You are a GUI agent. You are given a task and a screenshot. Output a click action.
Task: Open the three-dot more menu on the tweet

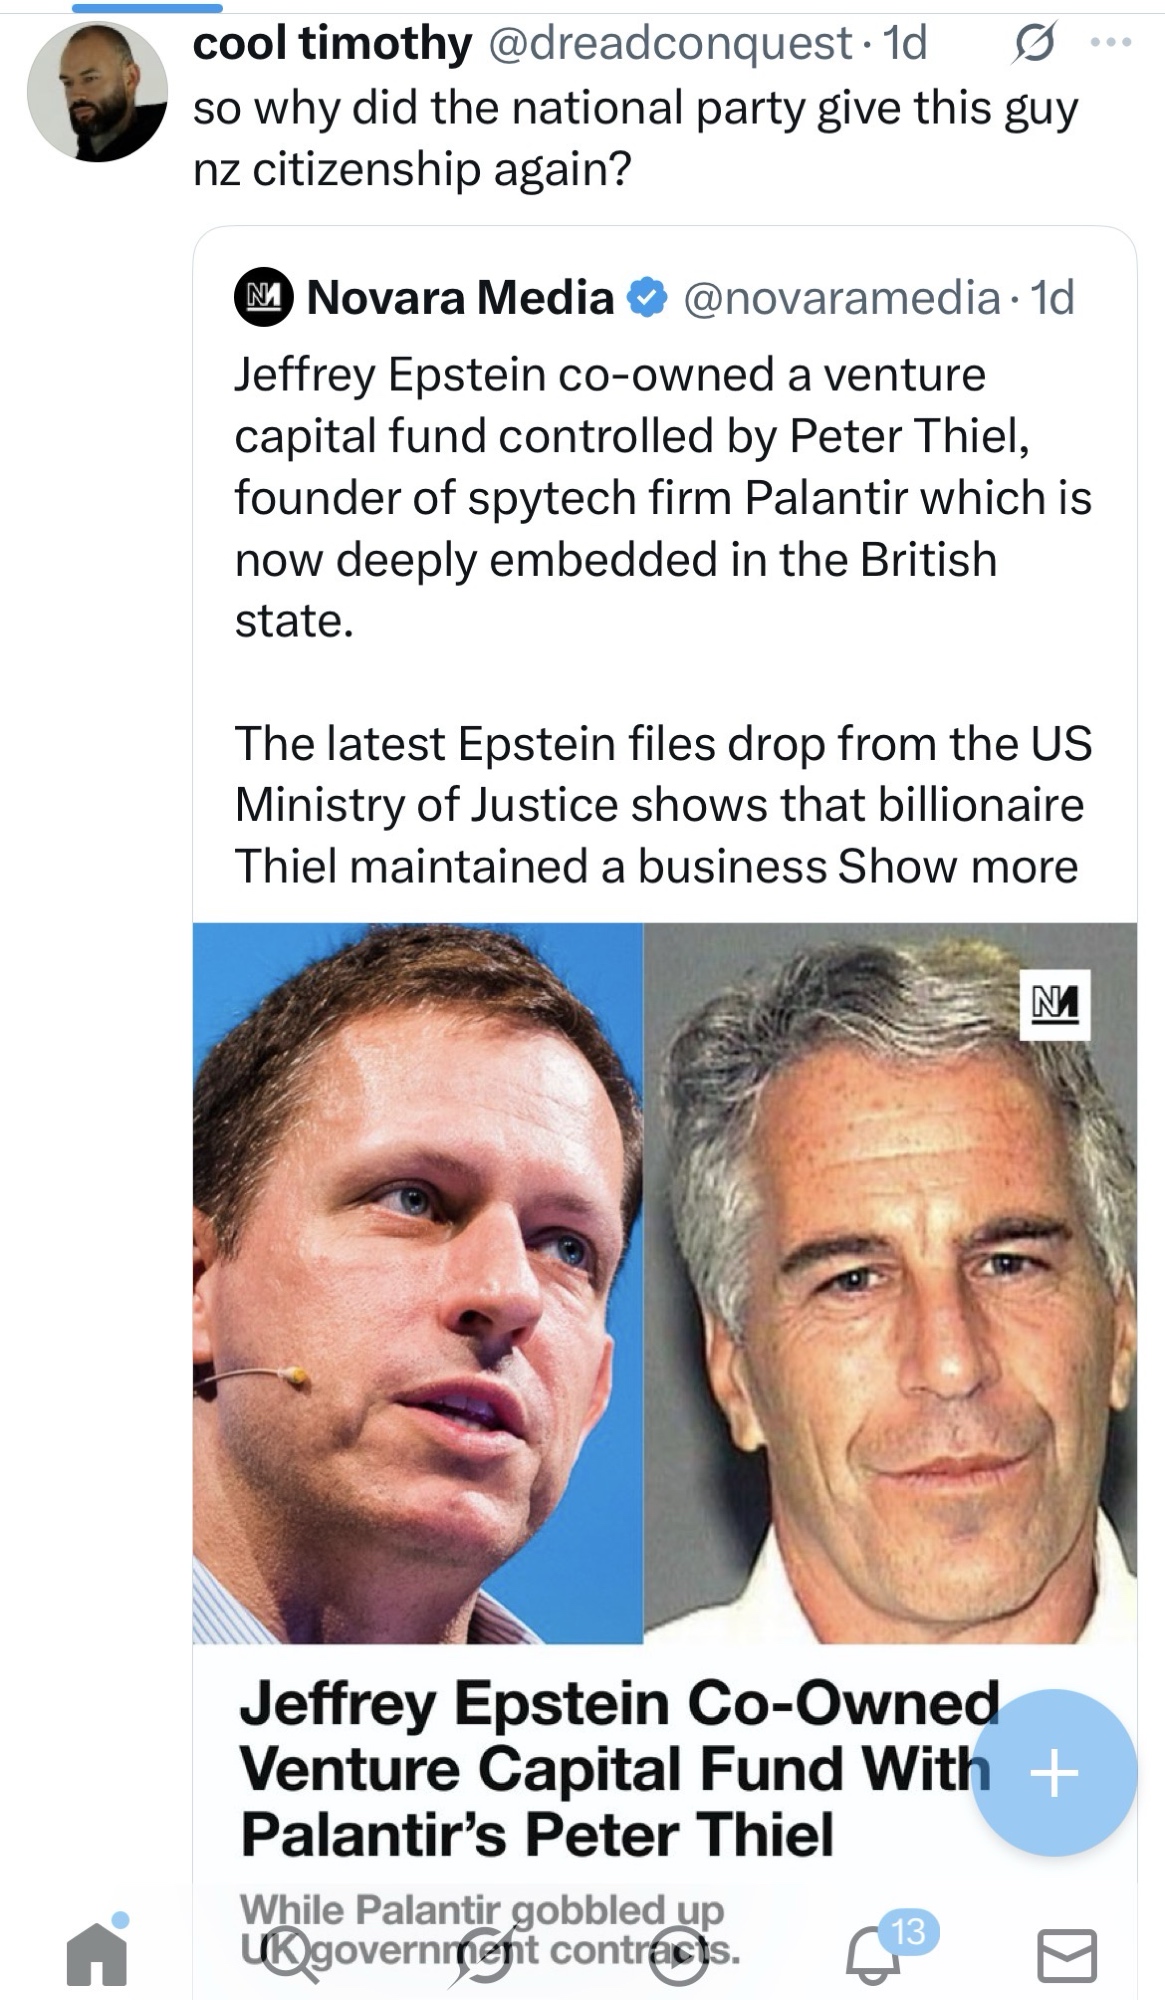(x=1111, y=44)
